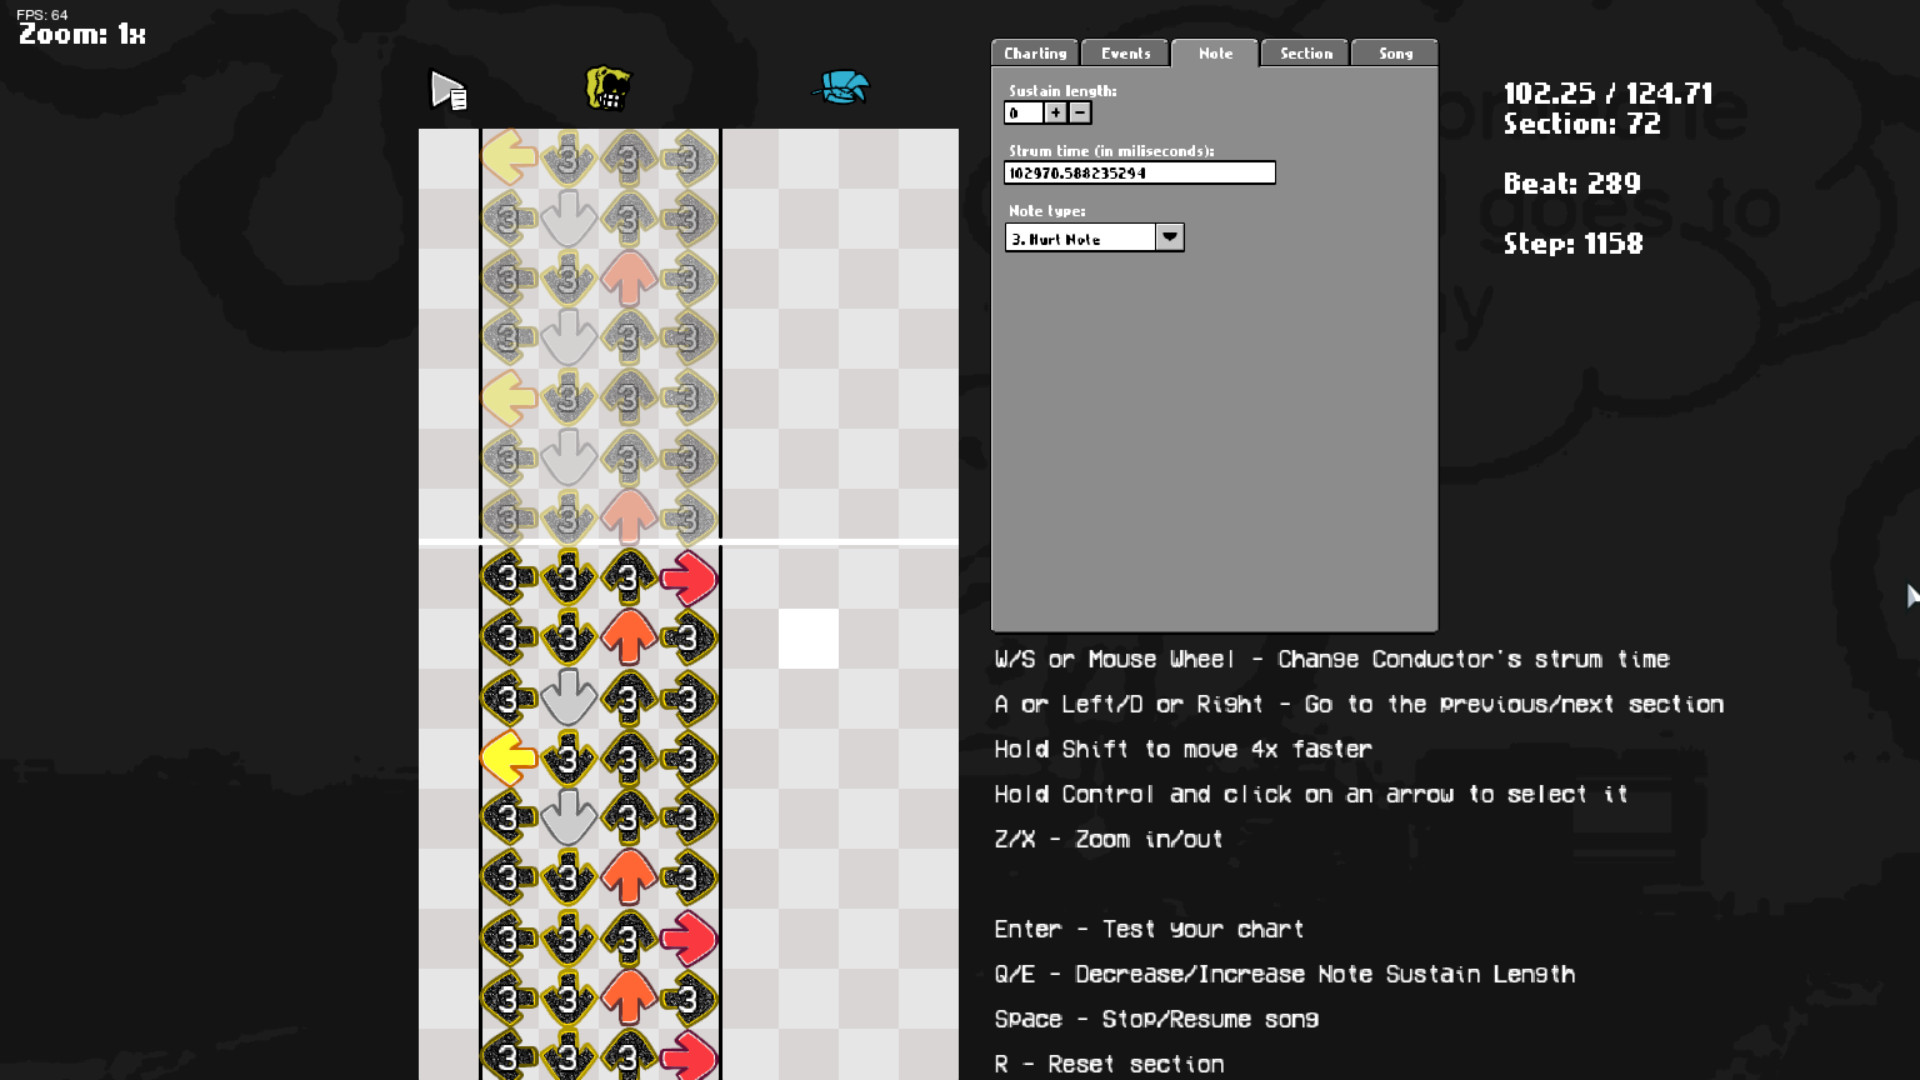
Task: Select the hurt note in the bottom row
Action: [568, 1056]
